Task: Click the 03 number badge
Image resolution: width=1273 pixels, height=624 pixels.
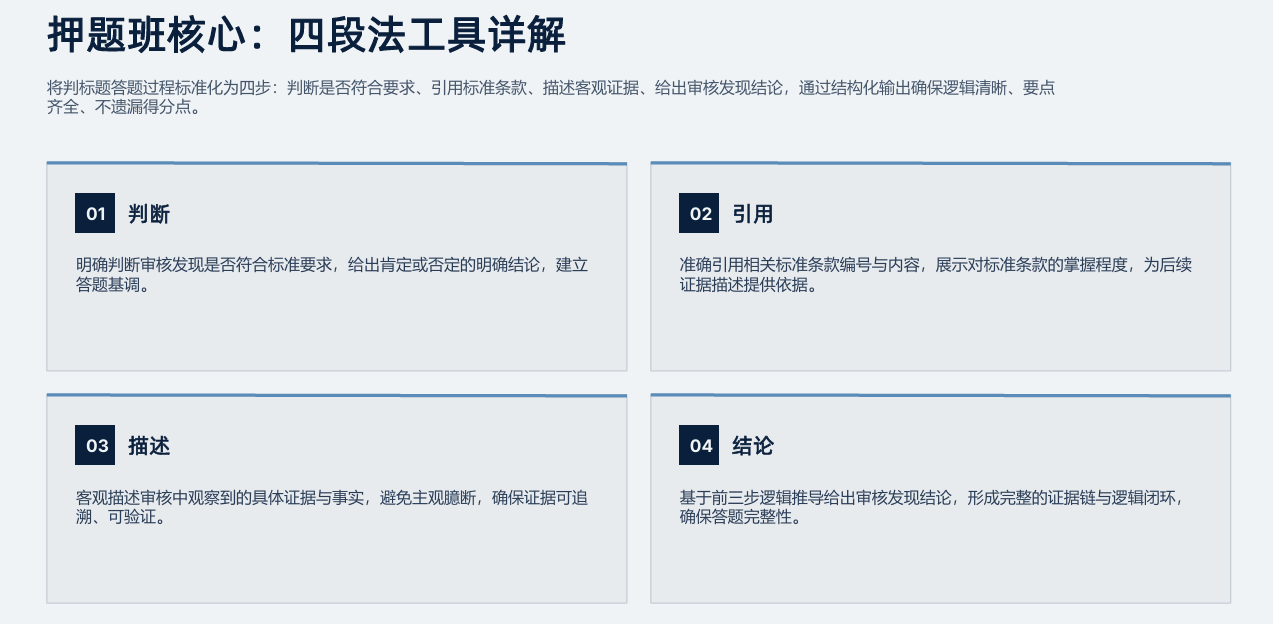Action: [95, 445]
